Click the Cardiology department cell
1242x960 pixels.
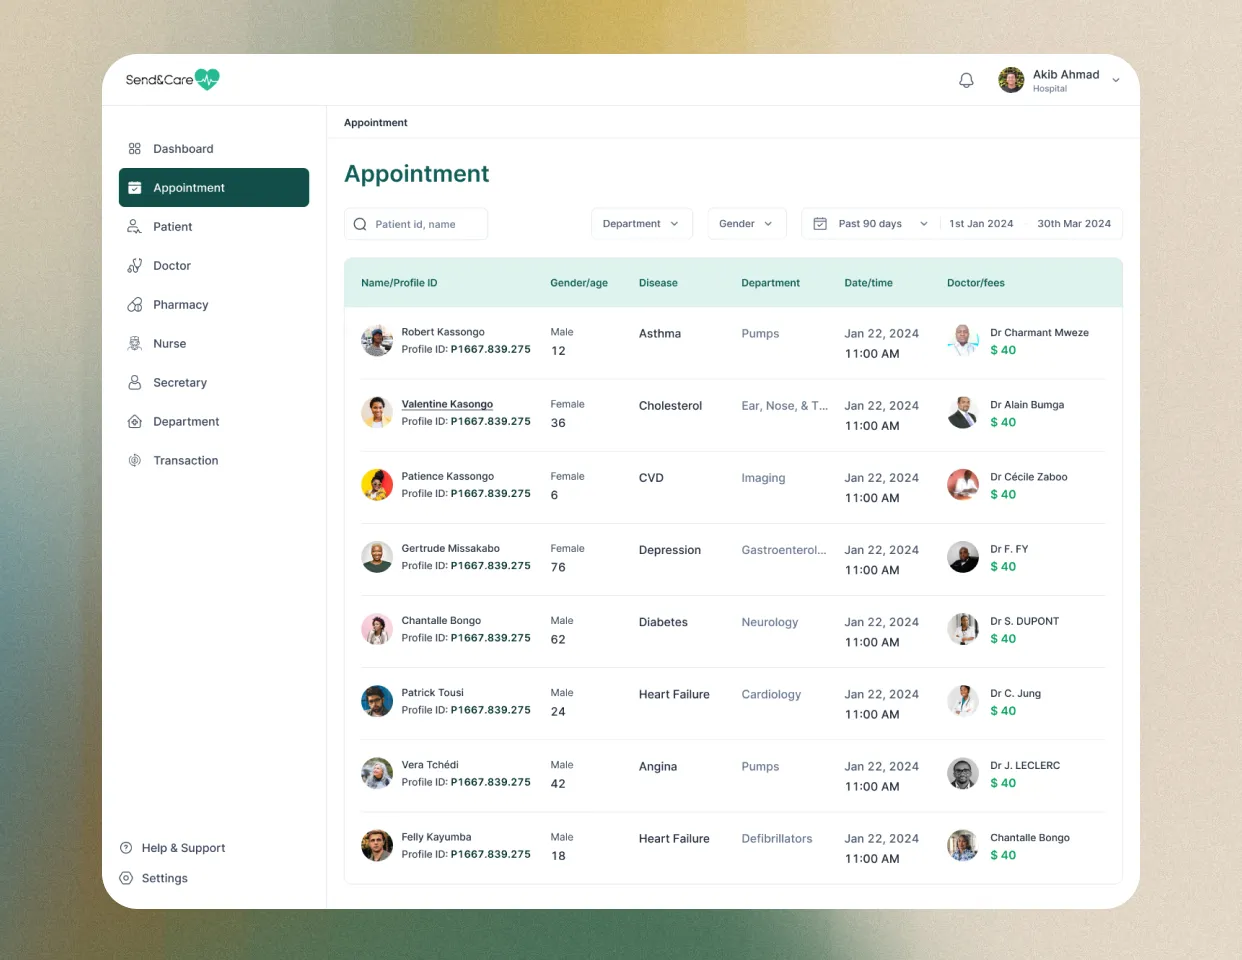(x=771, y=694)
